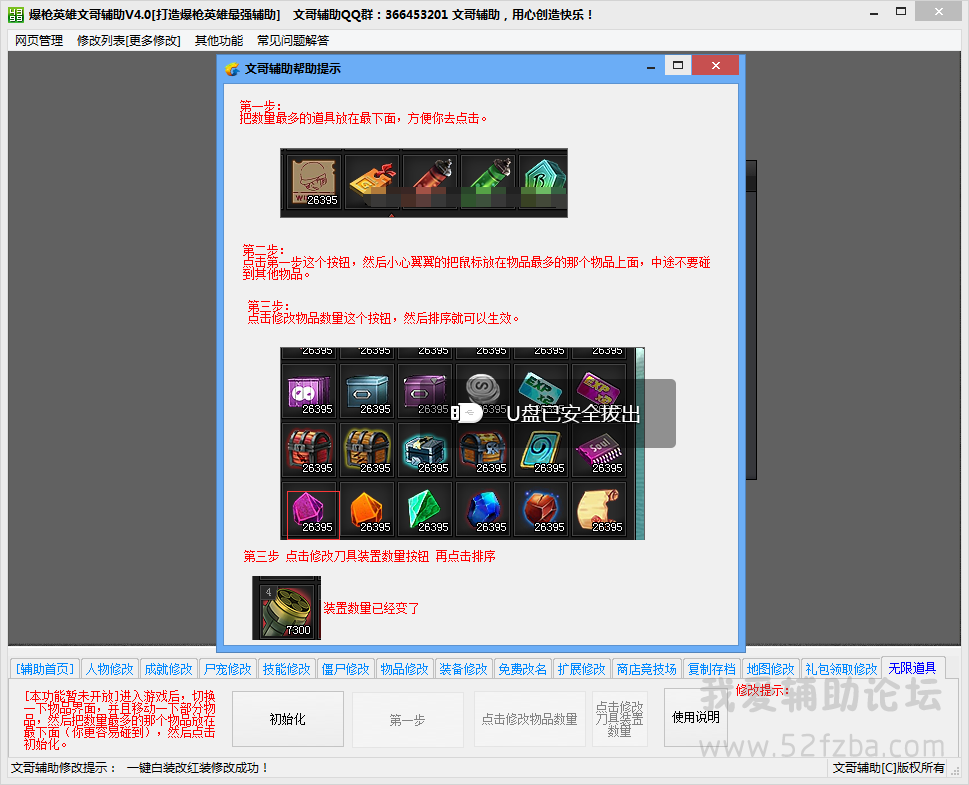Click the teal metal crate item icon
This screenshot has height=785, width=969.
(368, 393)
